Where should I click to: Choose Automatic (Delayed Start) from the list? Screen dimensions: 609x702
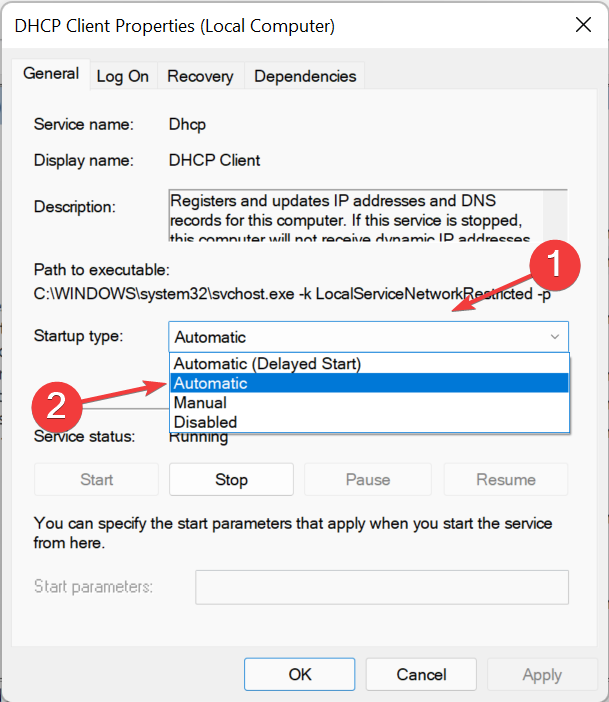click(267, 363)
